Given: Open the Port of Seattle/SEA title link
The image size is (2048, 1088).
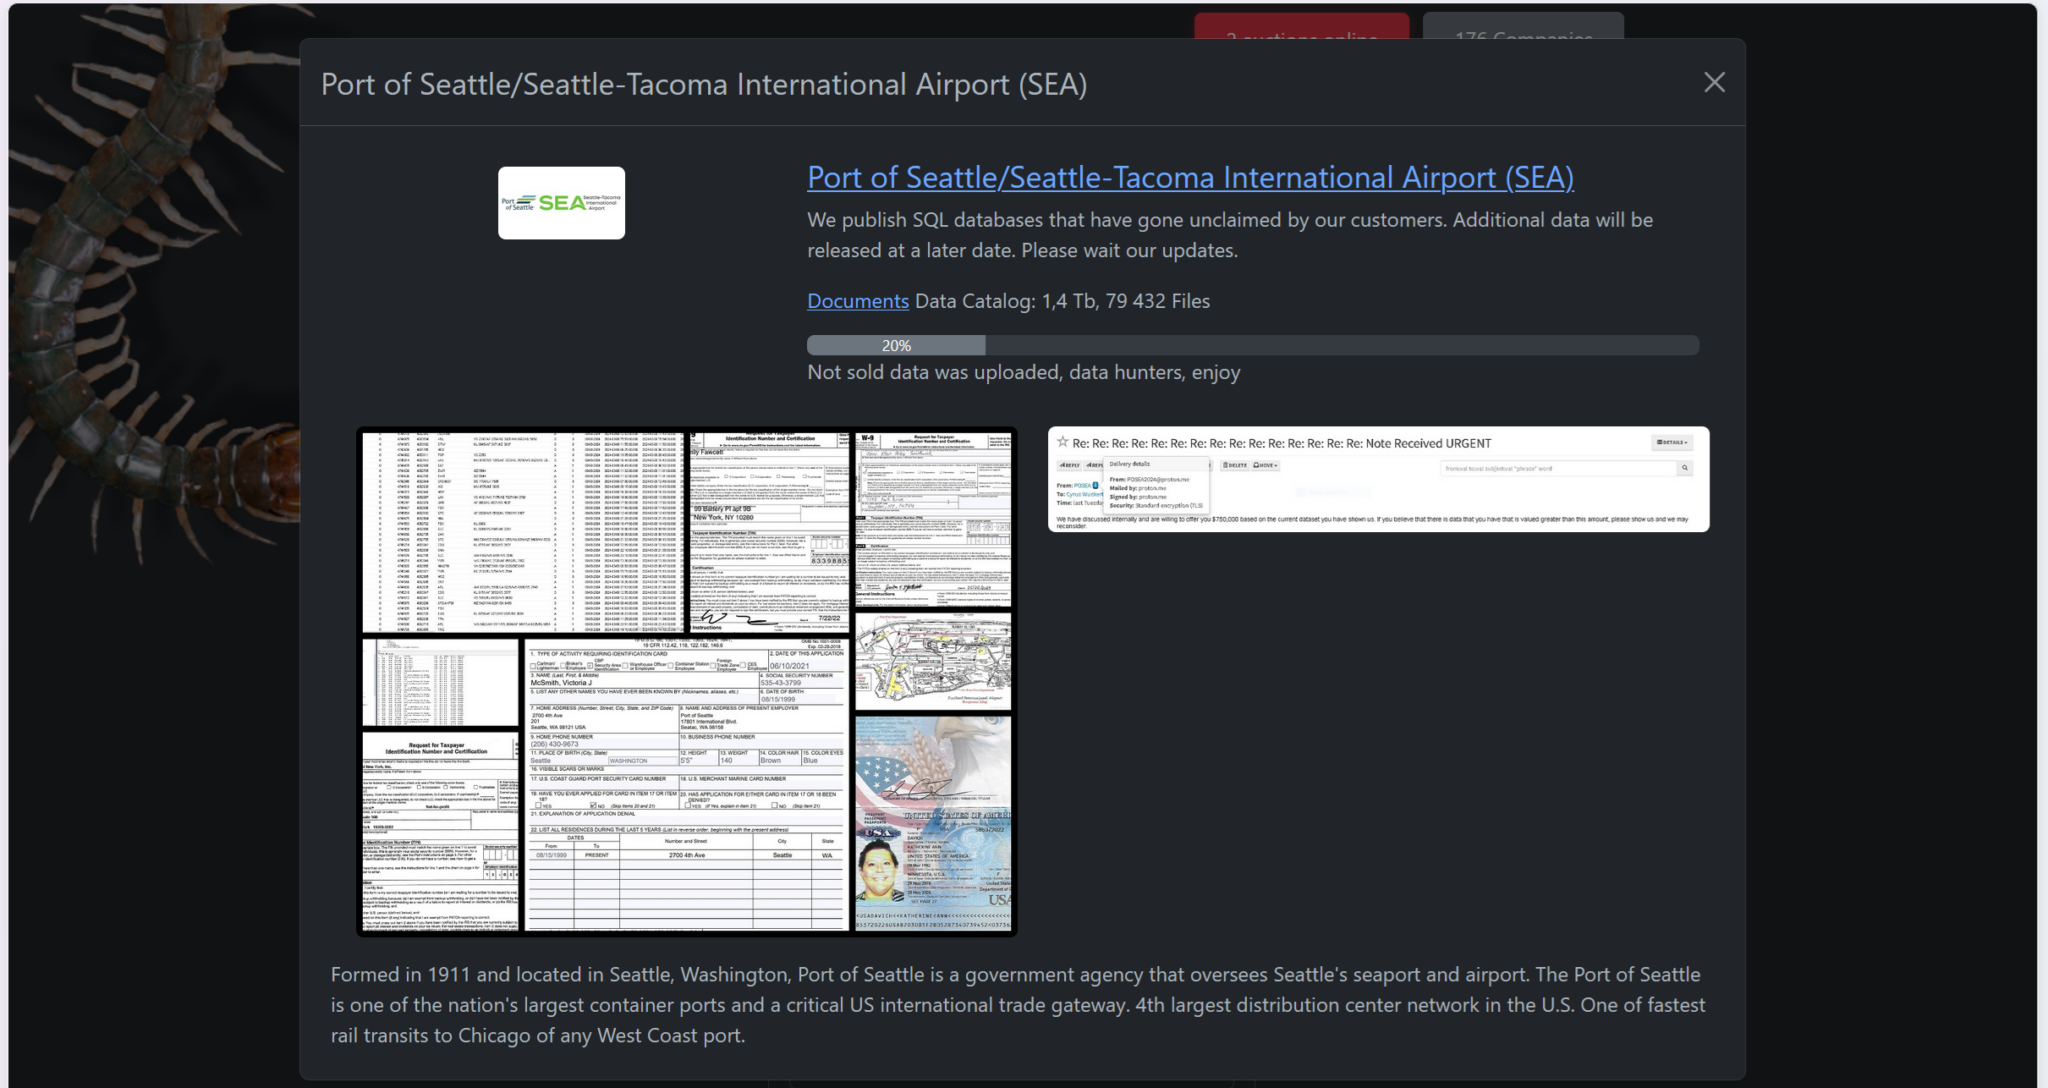Looking at the screenshot, I should pos(1189,178).
